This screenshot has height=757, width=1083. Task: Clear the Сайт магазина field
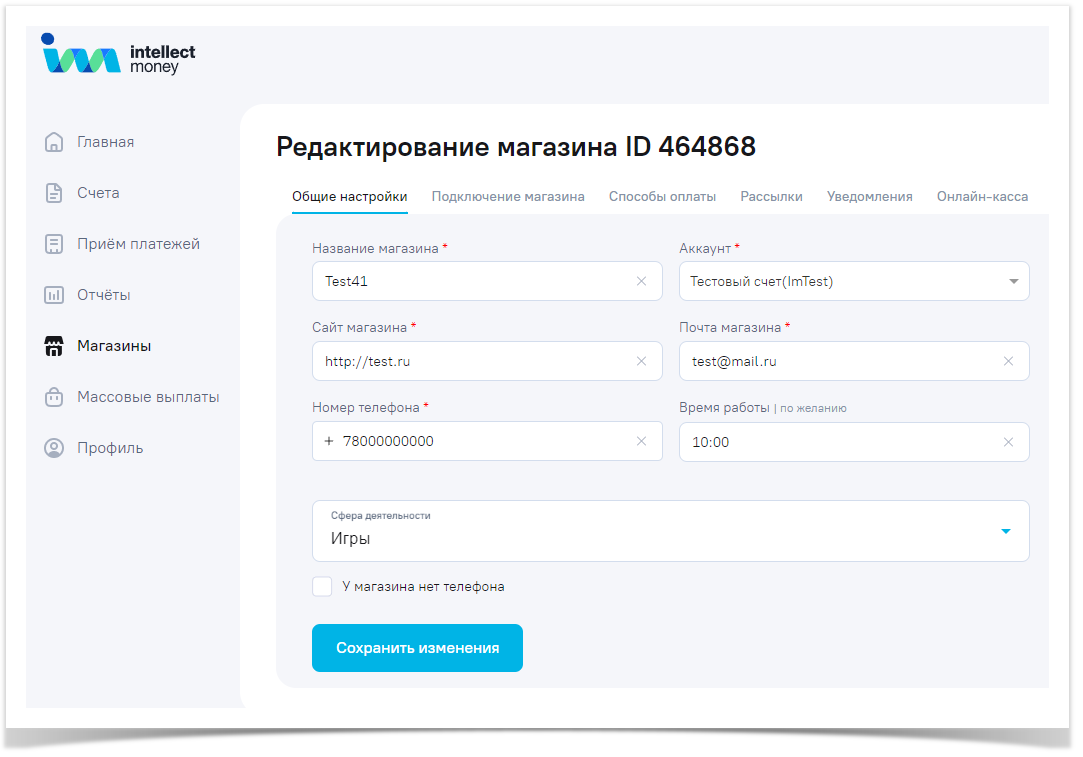pos(641,361)
